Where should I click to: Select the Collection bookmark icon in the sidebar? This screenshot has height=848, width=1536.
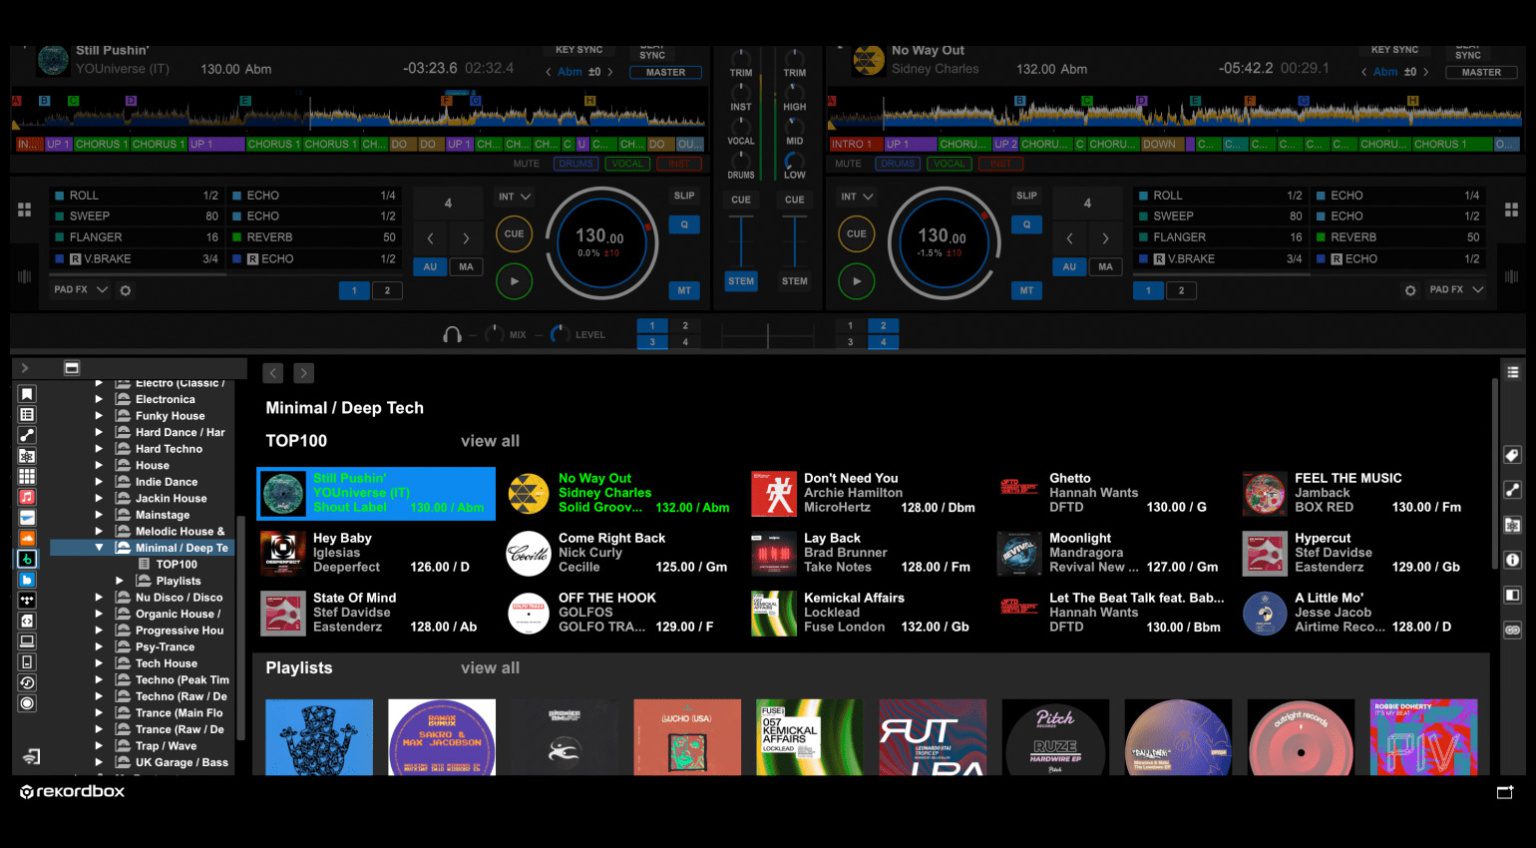[27, 393]
